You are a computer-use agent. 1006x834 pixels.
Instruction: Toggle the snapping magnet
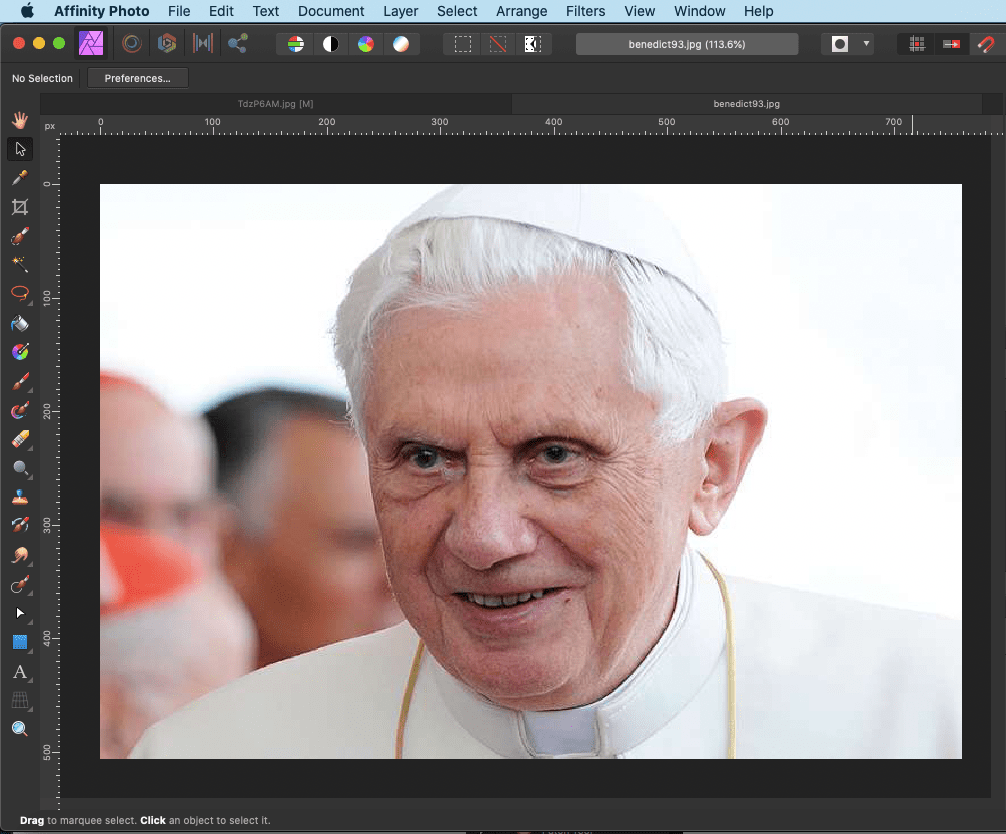(986, 44)
